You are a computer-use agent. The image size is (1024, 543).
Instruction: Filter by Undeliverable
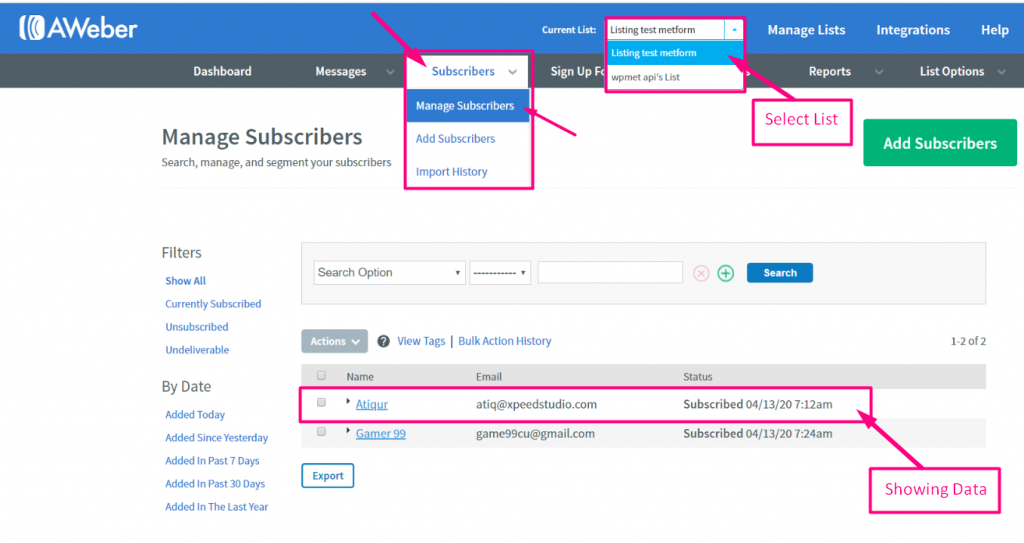(x=197, y=350)
